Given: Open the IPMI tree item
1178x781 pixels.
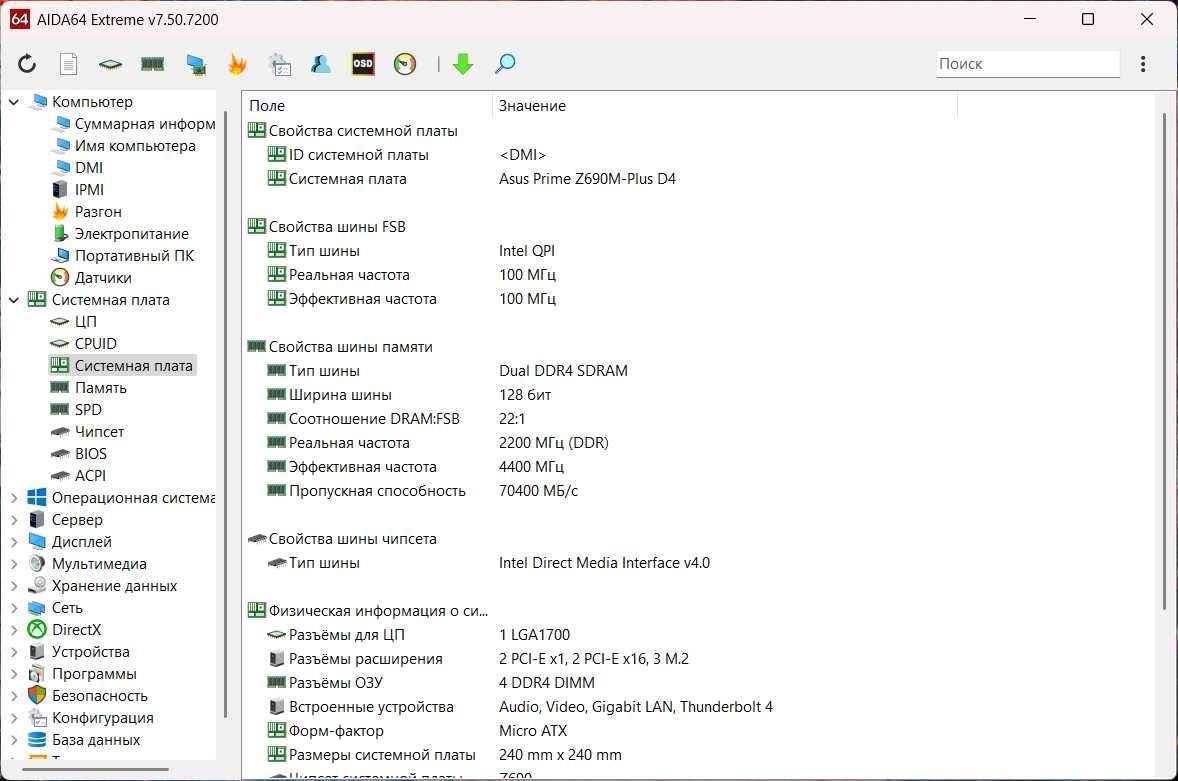Looking at the screenshot, I should click(89, 190).
